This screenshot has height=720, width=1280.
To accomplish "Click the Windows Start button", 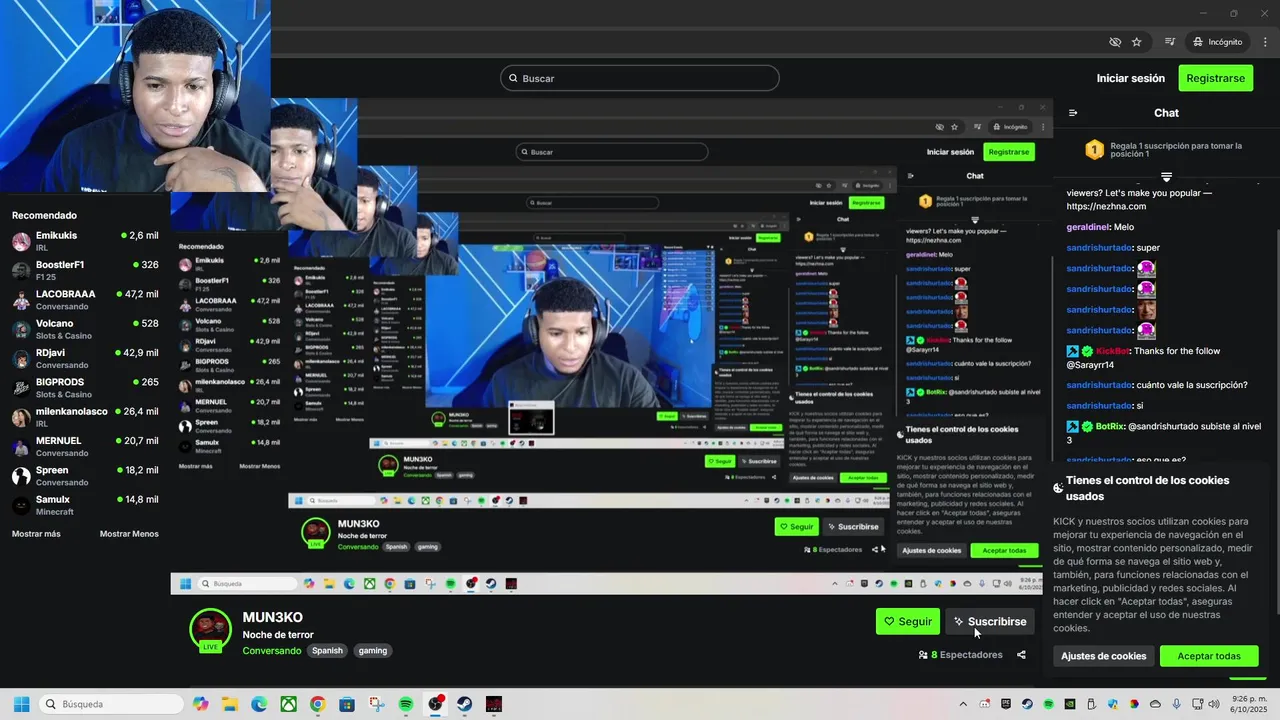I will (x=21, y=704).
